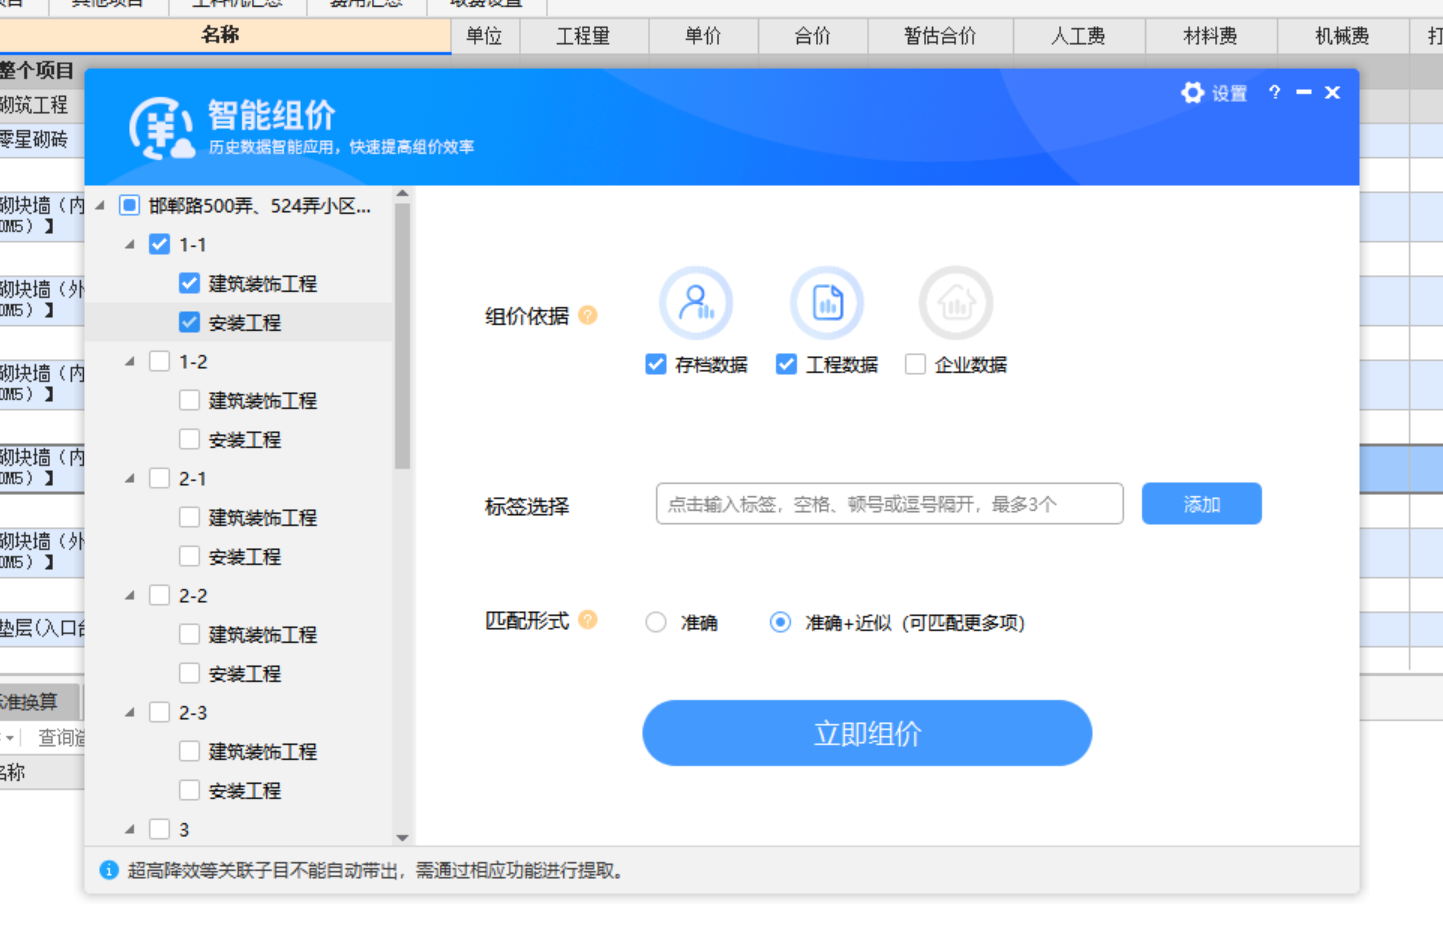Uncheck 安装工程 under 1-1
This screenshot has height=933, width=1443.
(x=189, y=322)
